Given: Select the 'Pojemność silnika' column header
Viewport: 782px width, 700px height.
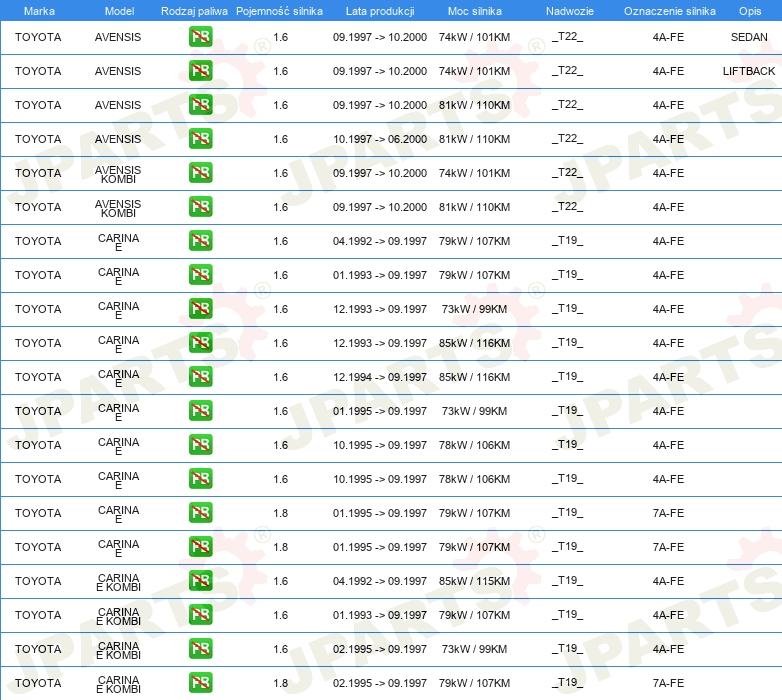Looking at the screenshot, I should [279, 11].
